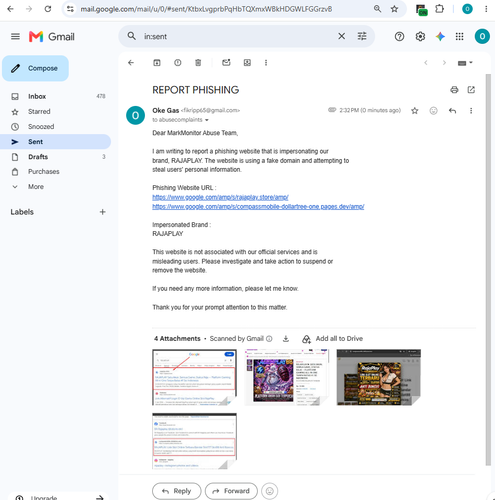The width and height of the screenshot is (495, 500).
Task: Open the message More menu three dots
Action: pos(471,111)
